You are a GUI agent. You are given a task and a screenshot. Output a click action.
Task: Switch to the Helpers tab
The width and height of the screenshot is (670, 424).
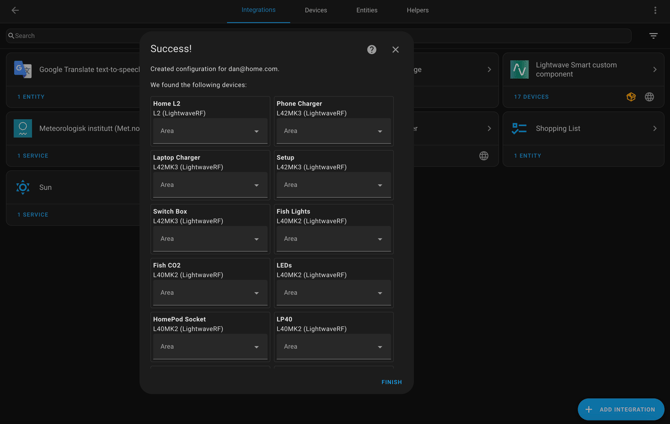[x=417, y=10]
